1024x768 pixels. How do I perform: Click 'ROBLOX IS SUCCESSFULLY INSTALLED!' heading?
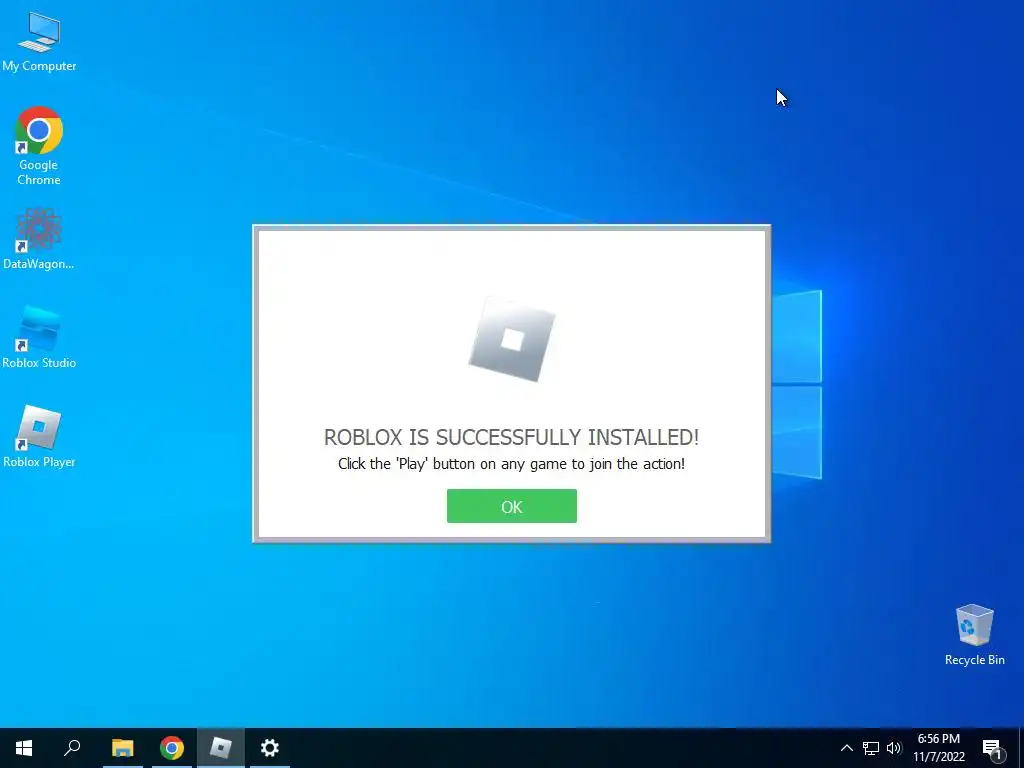[x=511, y=437]
